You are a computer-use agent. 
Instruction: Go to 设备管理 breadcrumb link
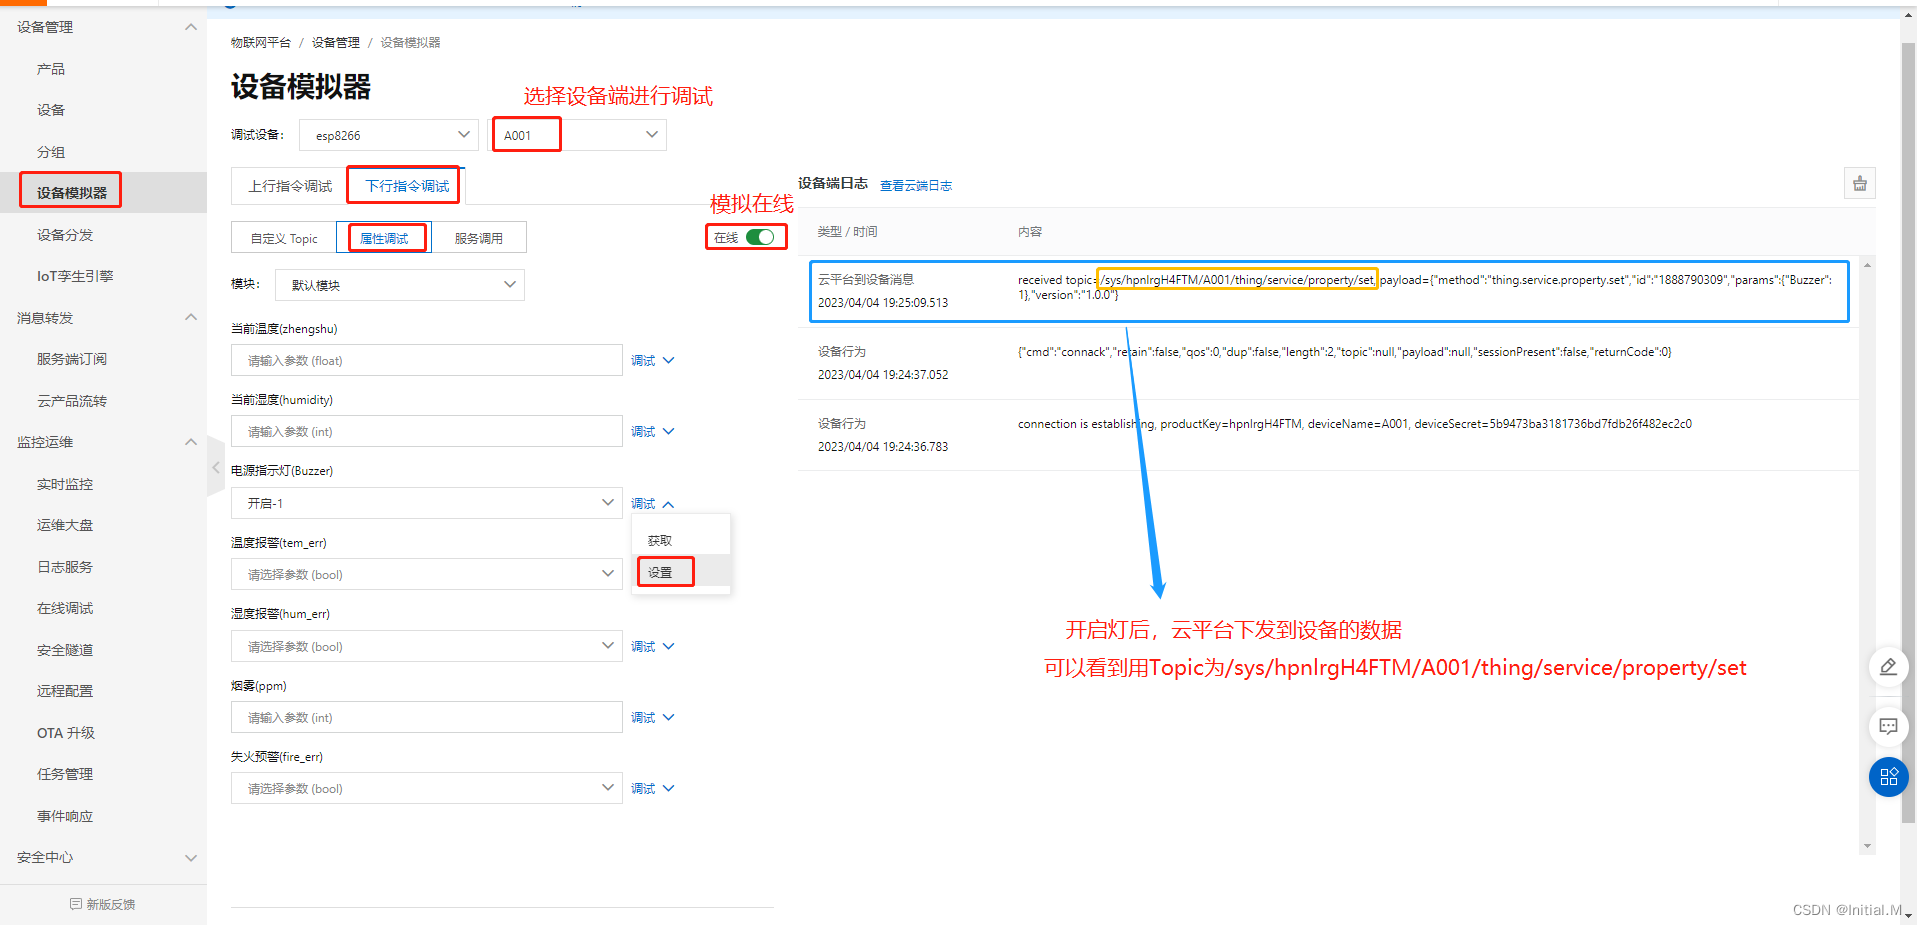tap(336, 43)
